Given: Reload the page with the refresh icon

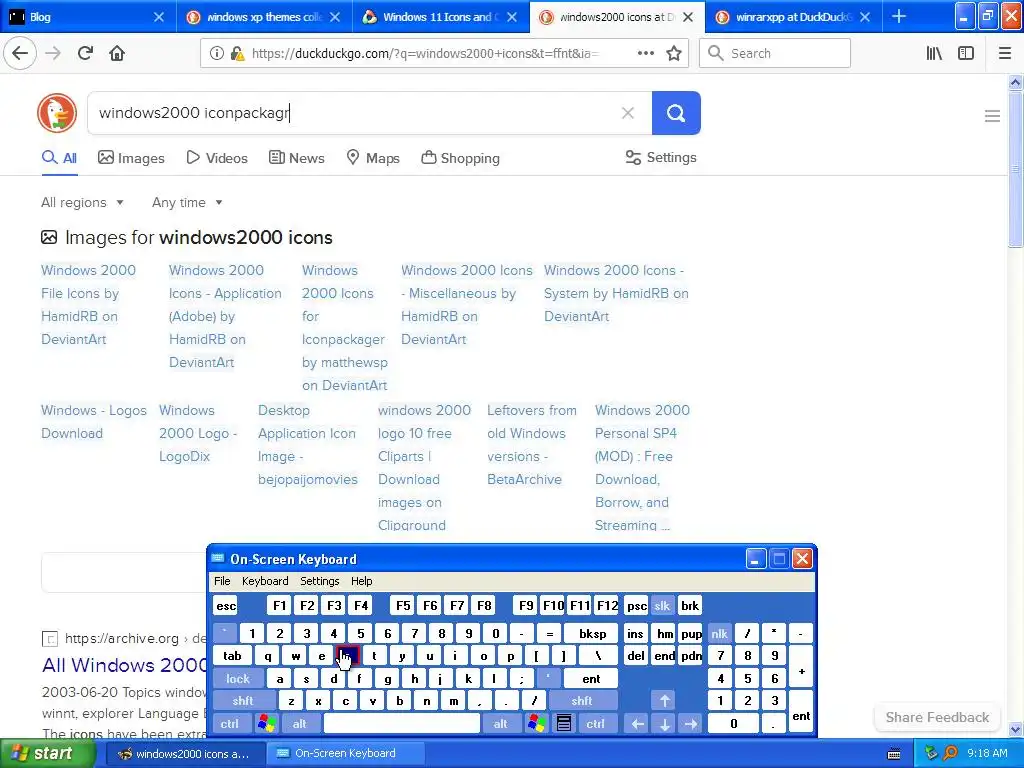Looking at the screenshot, I should 85,53.
